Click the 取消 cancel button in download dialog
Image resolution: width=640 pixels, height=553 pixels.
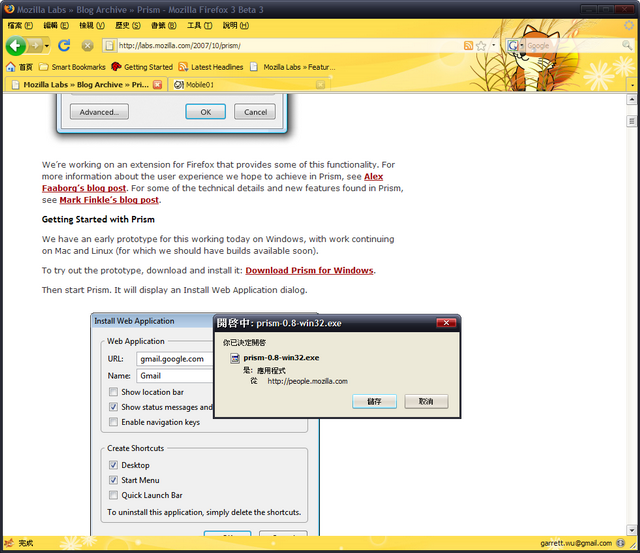[x=426, y=401]
